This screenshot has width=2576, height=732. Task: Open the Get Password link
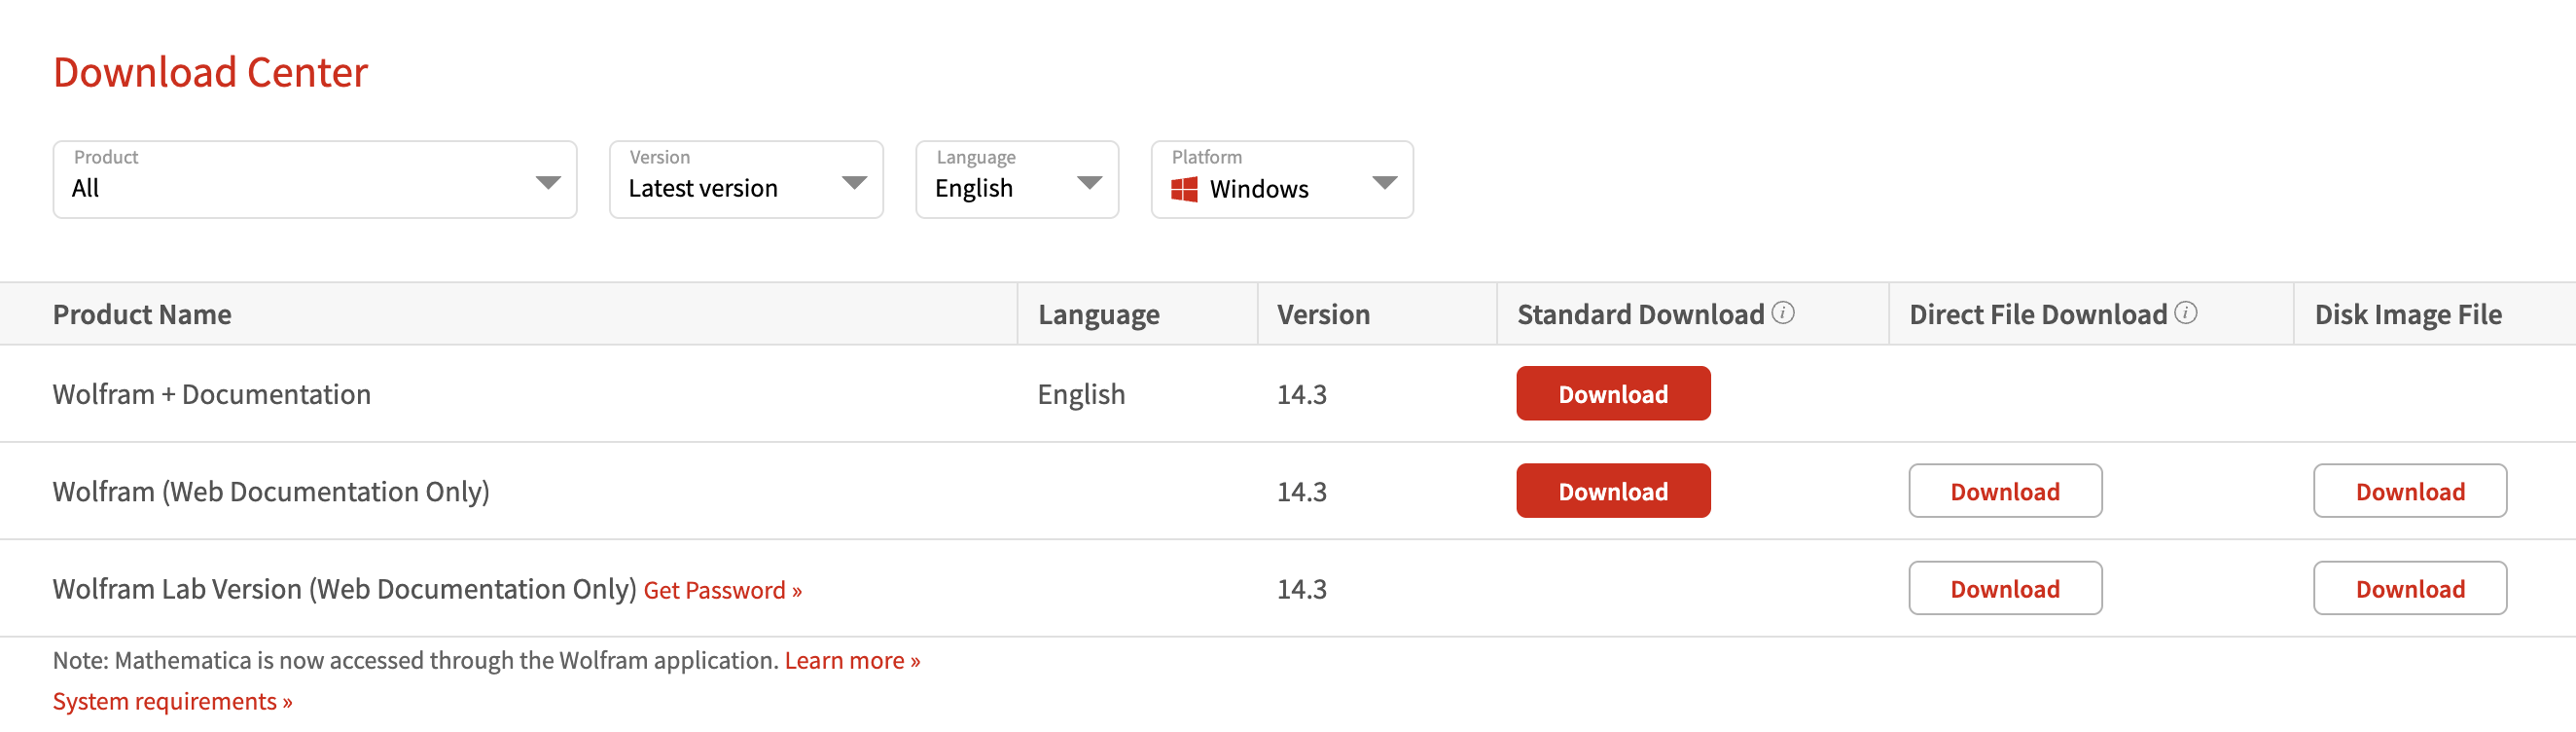[723, 591]
